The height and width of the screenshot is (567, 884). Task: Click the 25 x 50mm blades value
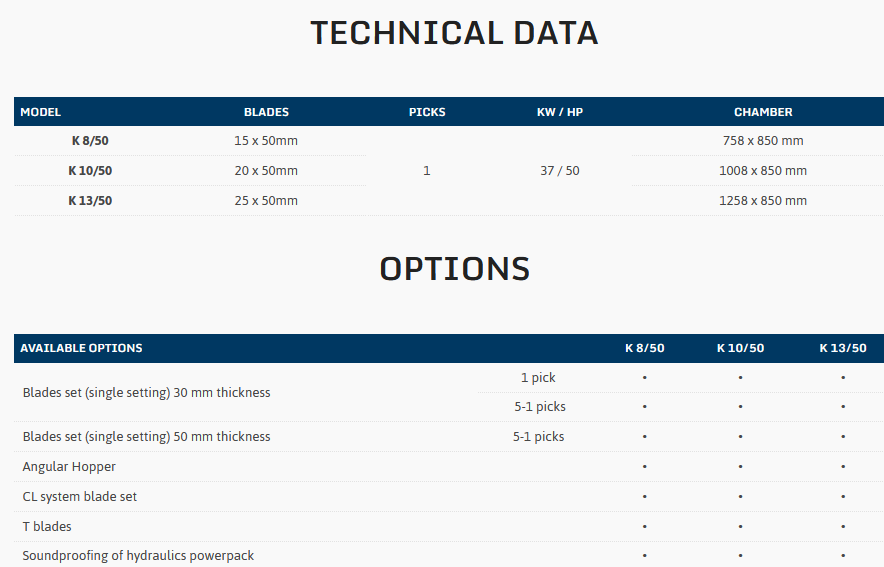coord(266,201)
